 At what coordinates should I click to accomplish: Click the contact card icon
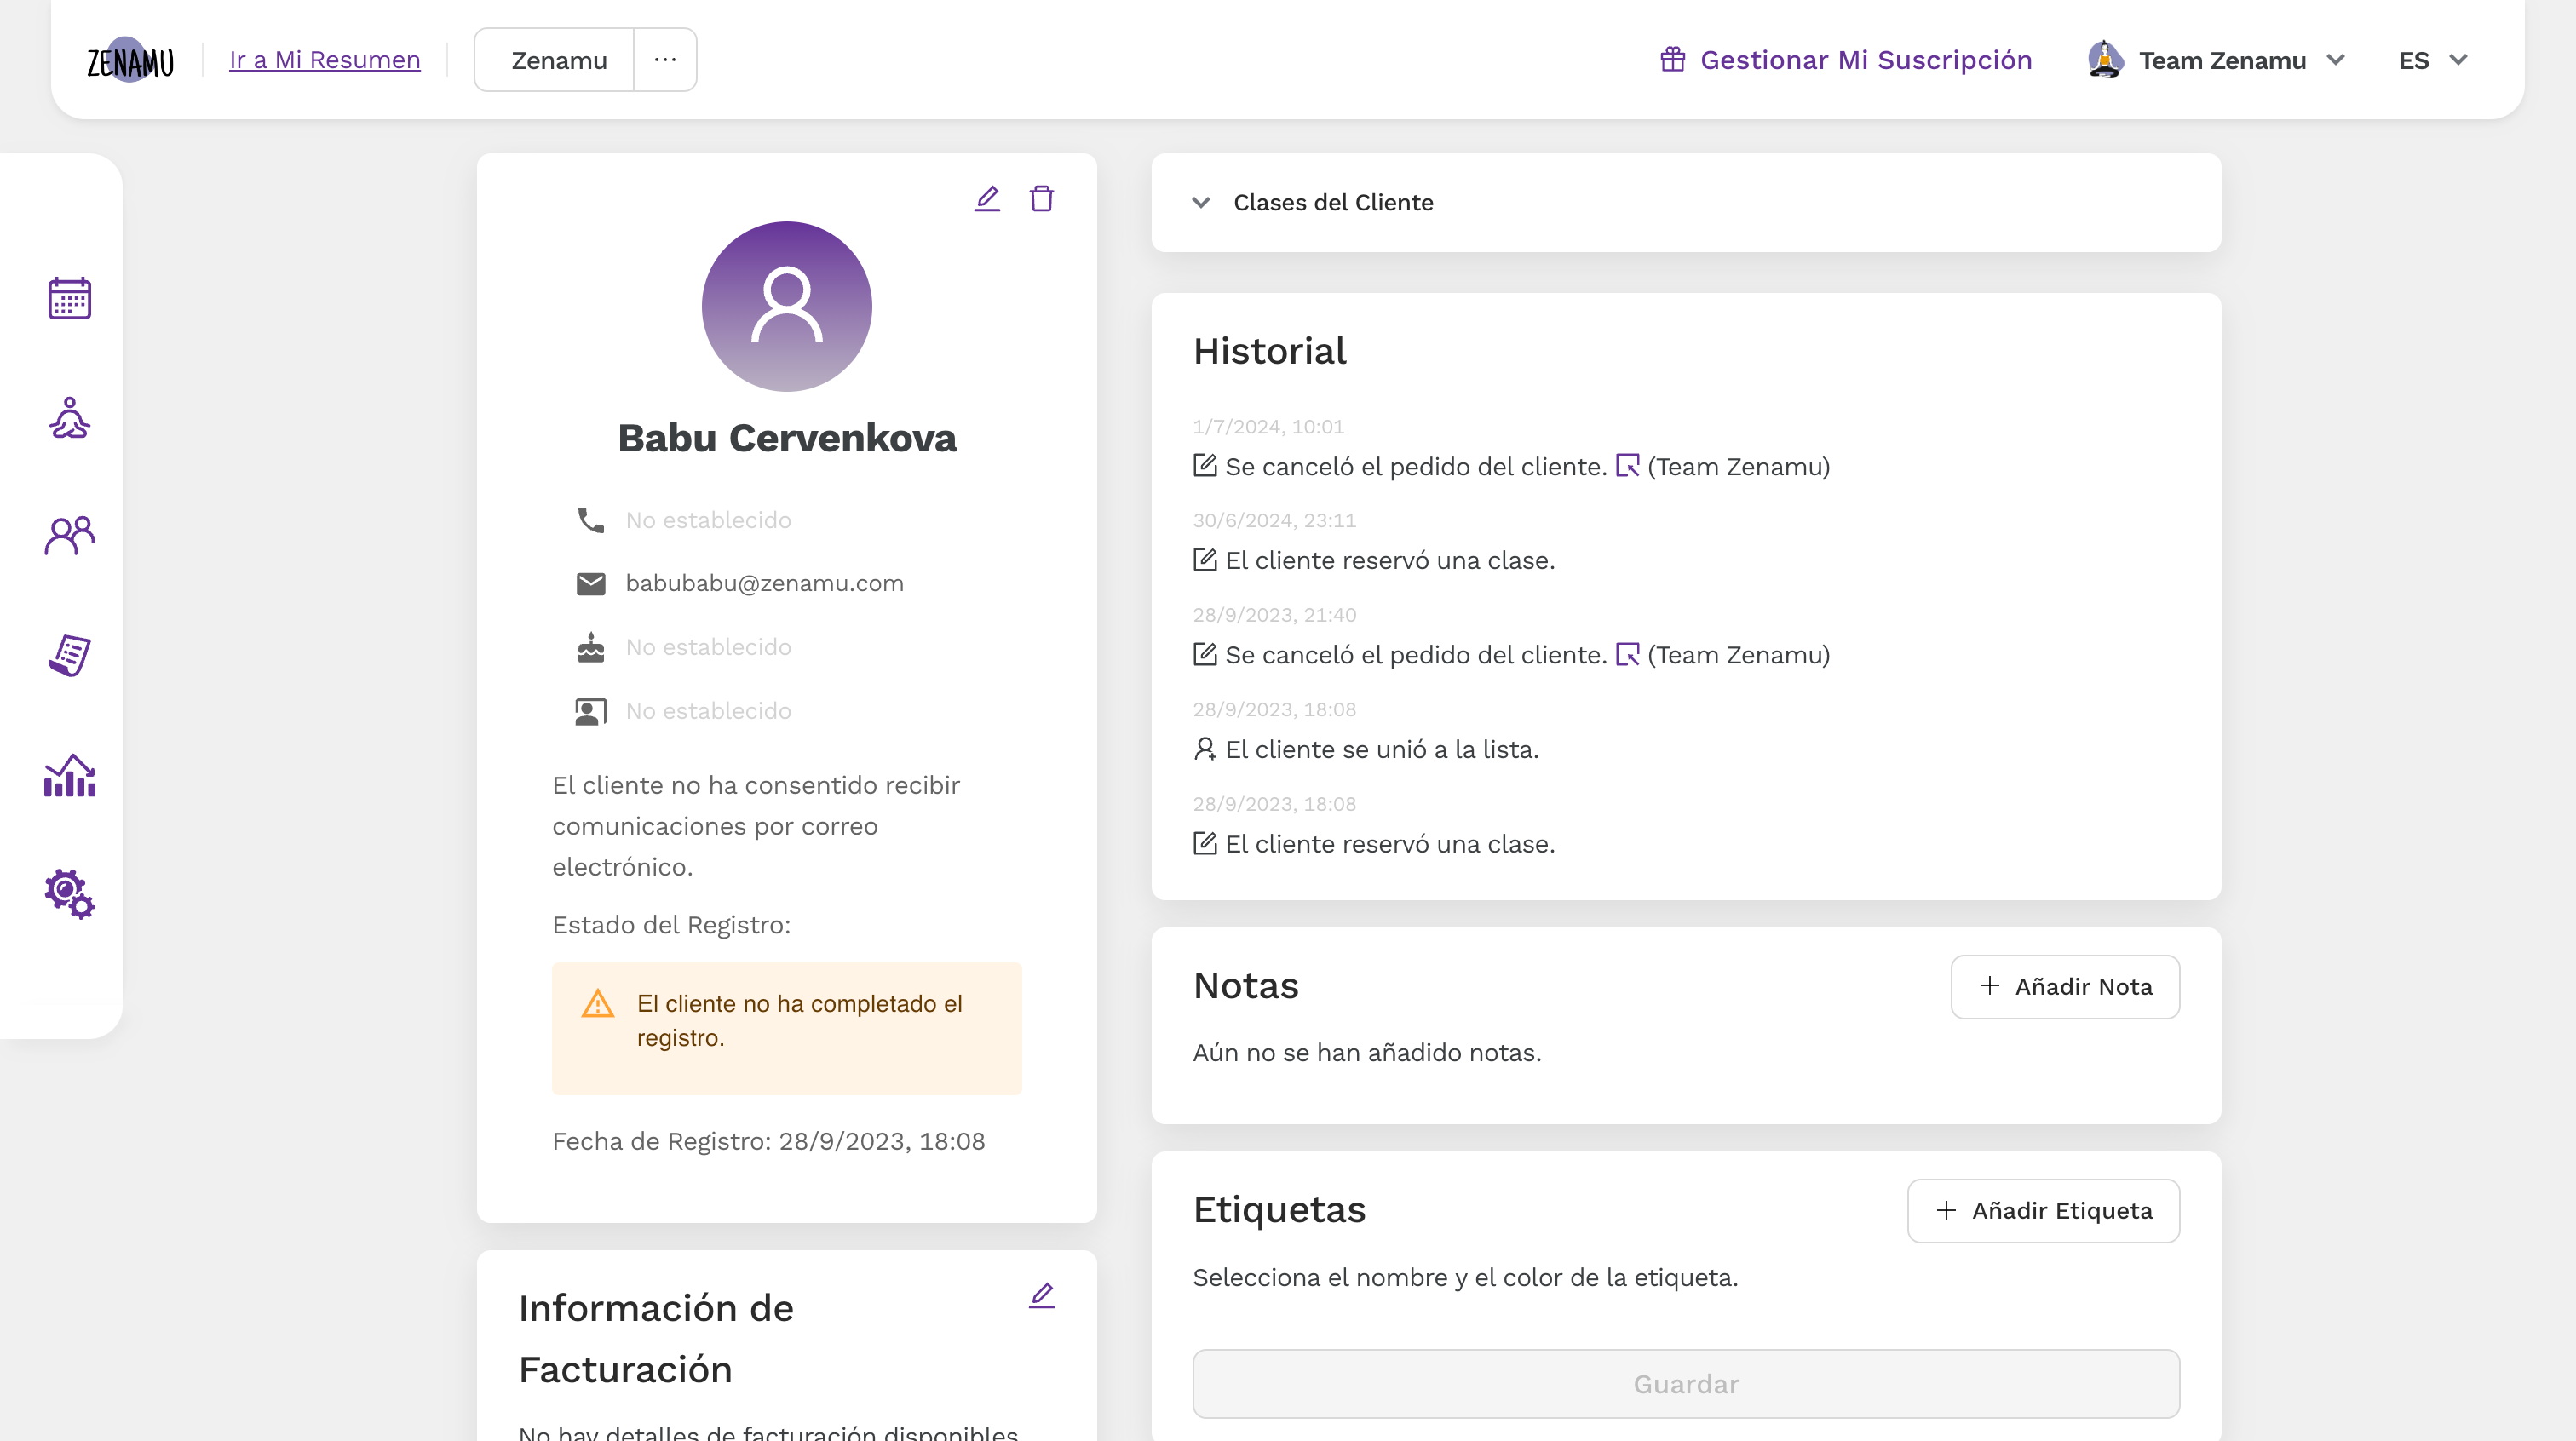590,711
